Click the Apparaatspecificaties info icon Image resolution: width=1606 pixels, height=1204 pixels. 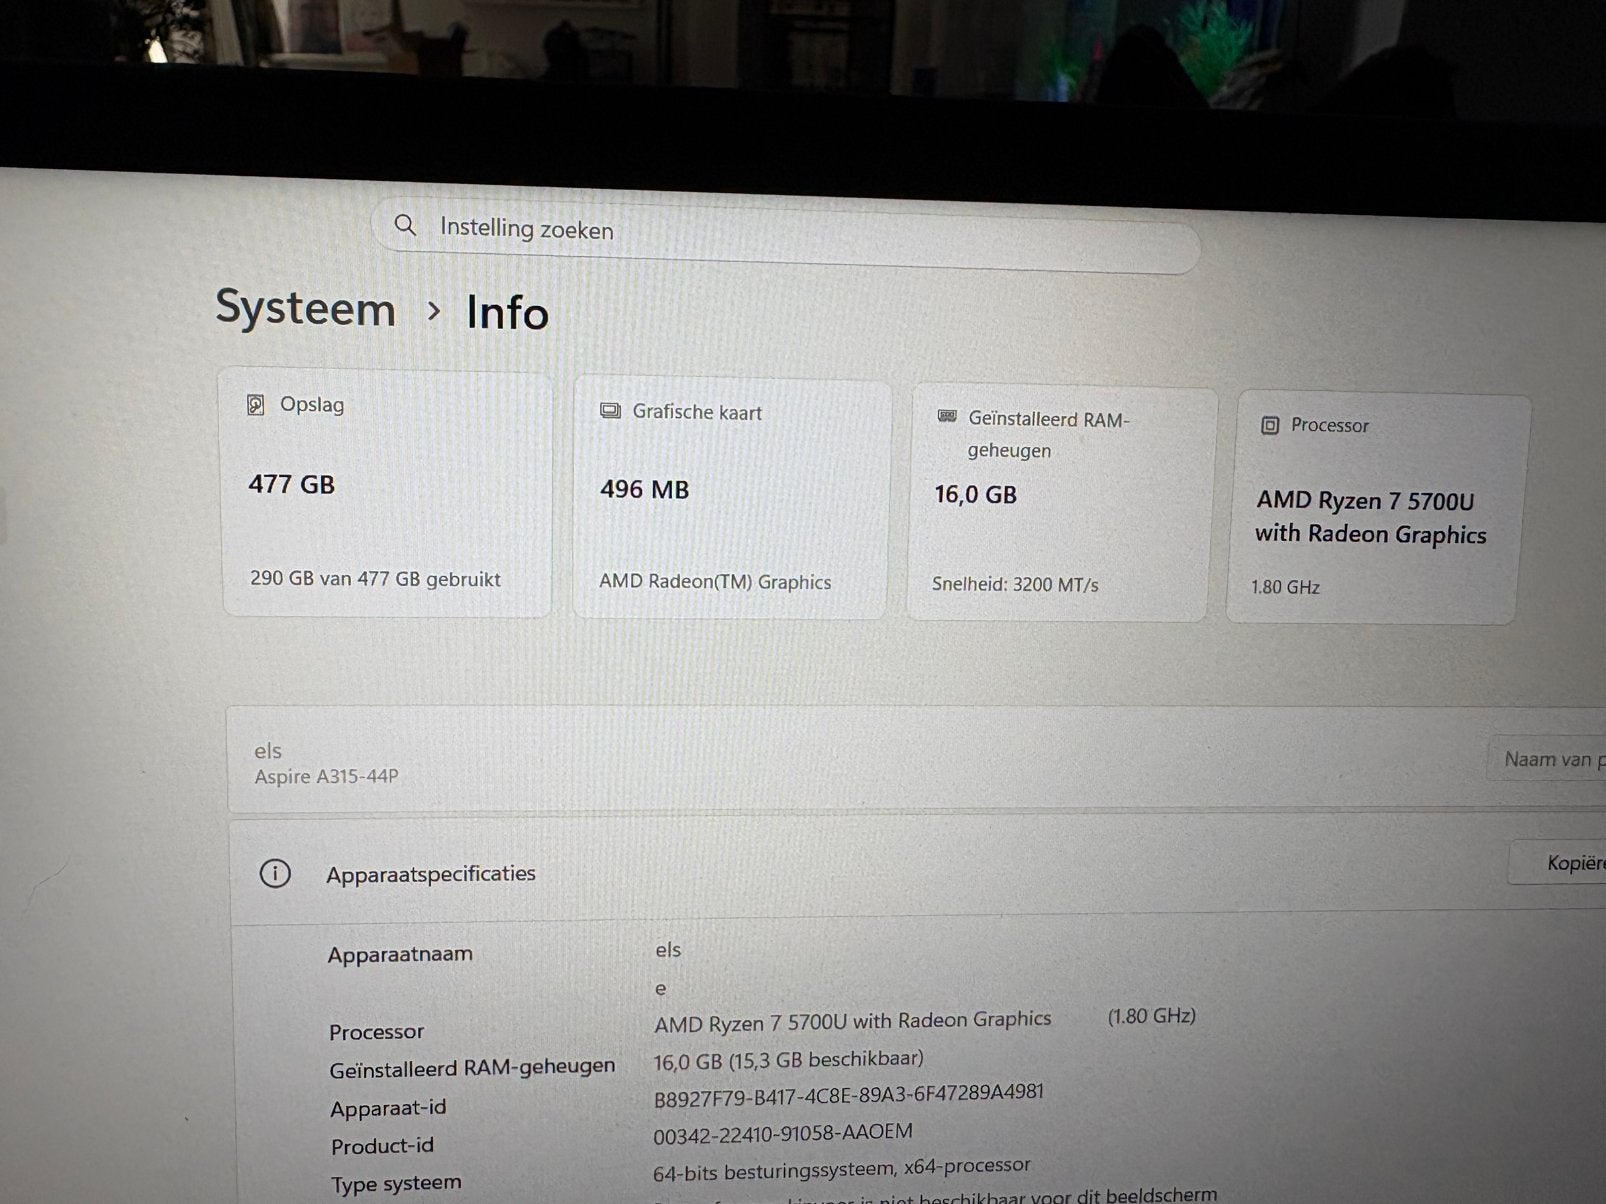[x=275, y=873]
